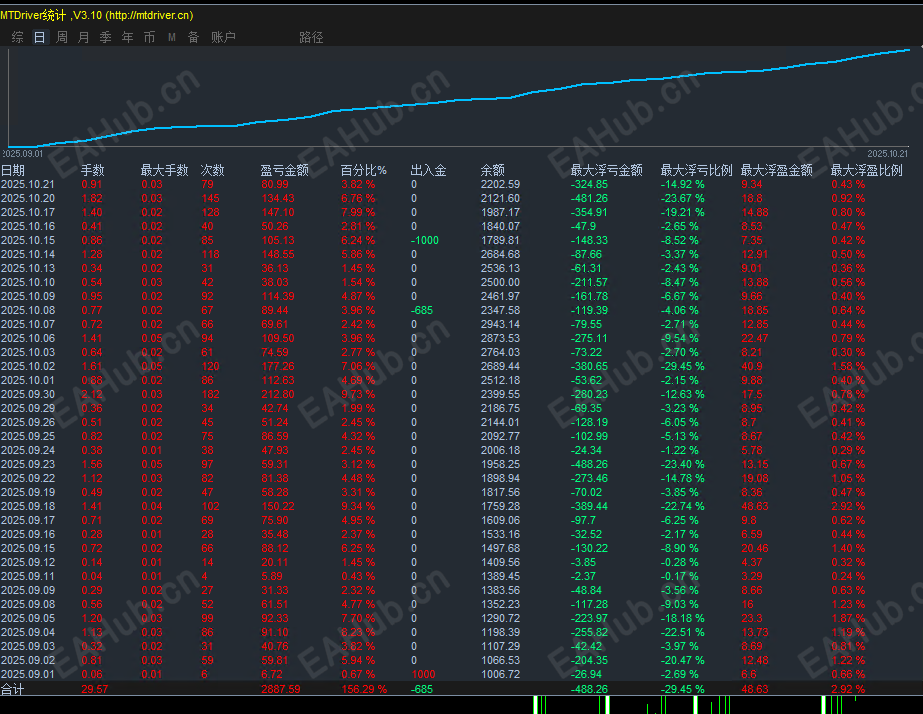
Task: Click total percentage 156.29 %
Action: point(364,689)
